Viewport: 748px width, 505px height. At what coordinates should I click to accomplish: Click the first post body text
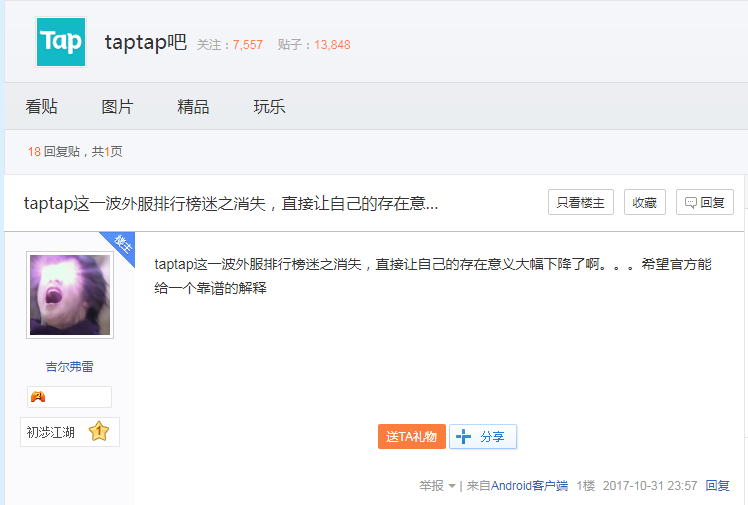pos(433,276)
